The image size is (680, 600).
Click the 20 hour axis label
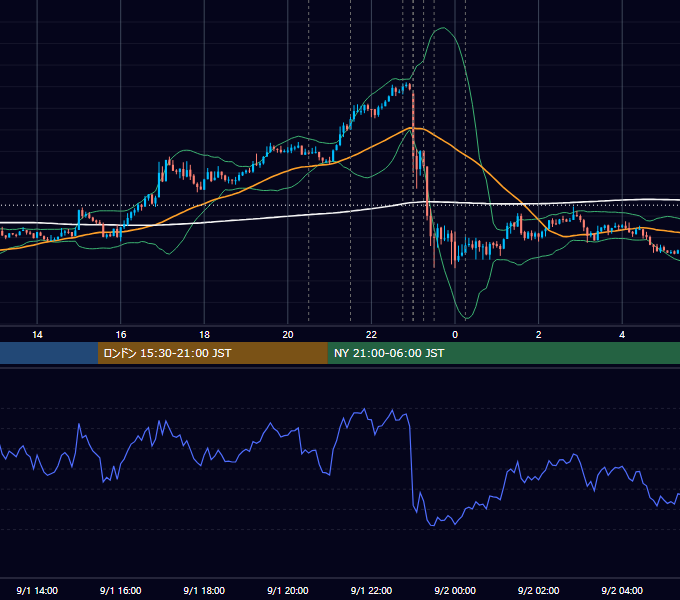pyautogui.click(x=288, y=335)
